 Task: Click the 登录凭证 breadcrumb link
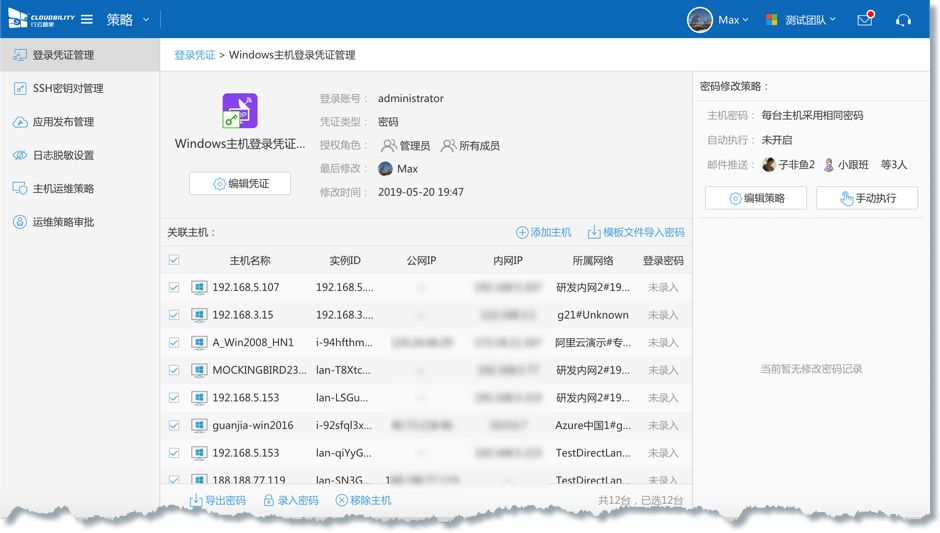pos(194,55)
